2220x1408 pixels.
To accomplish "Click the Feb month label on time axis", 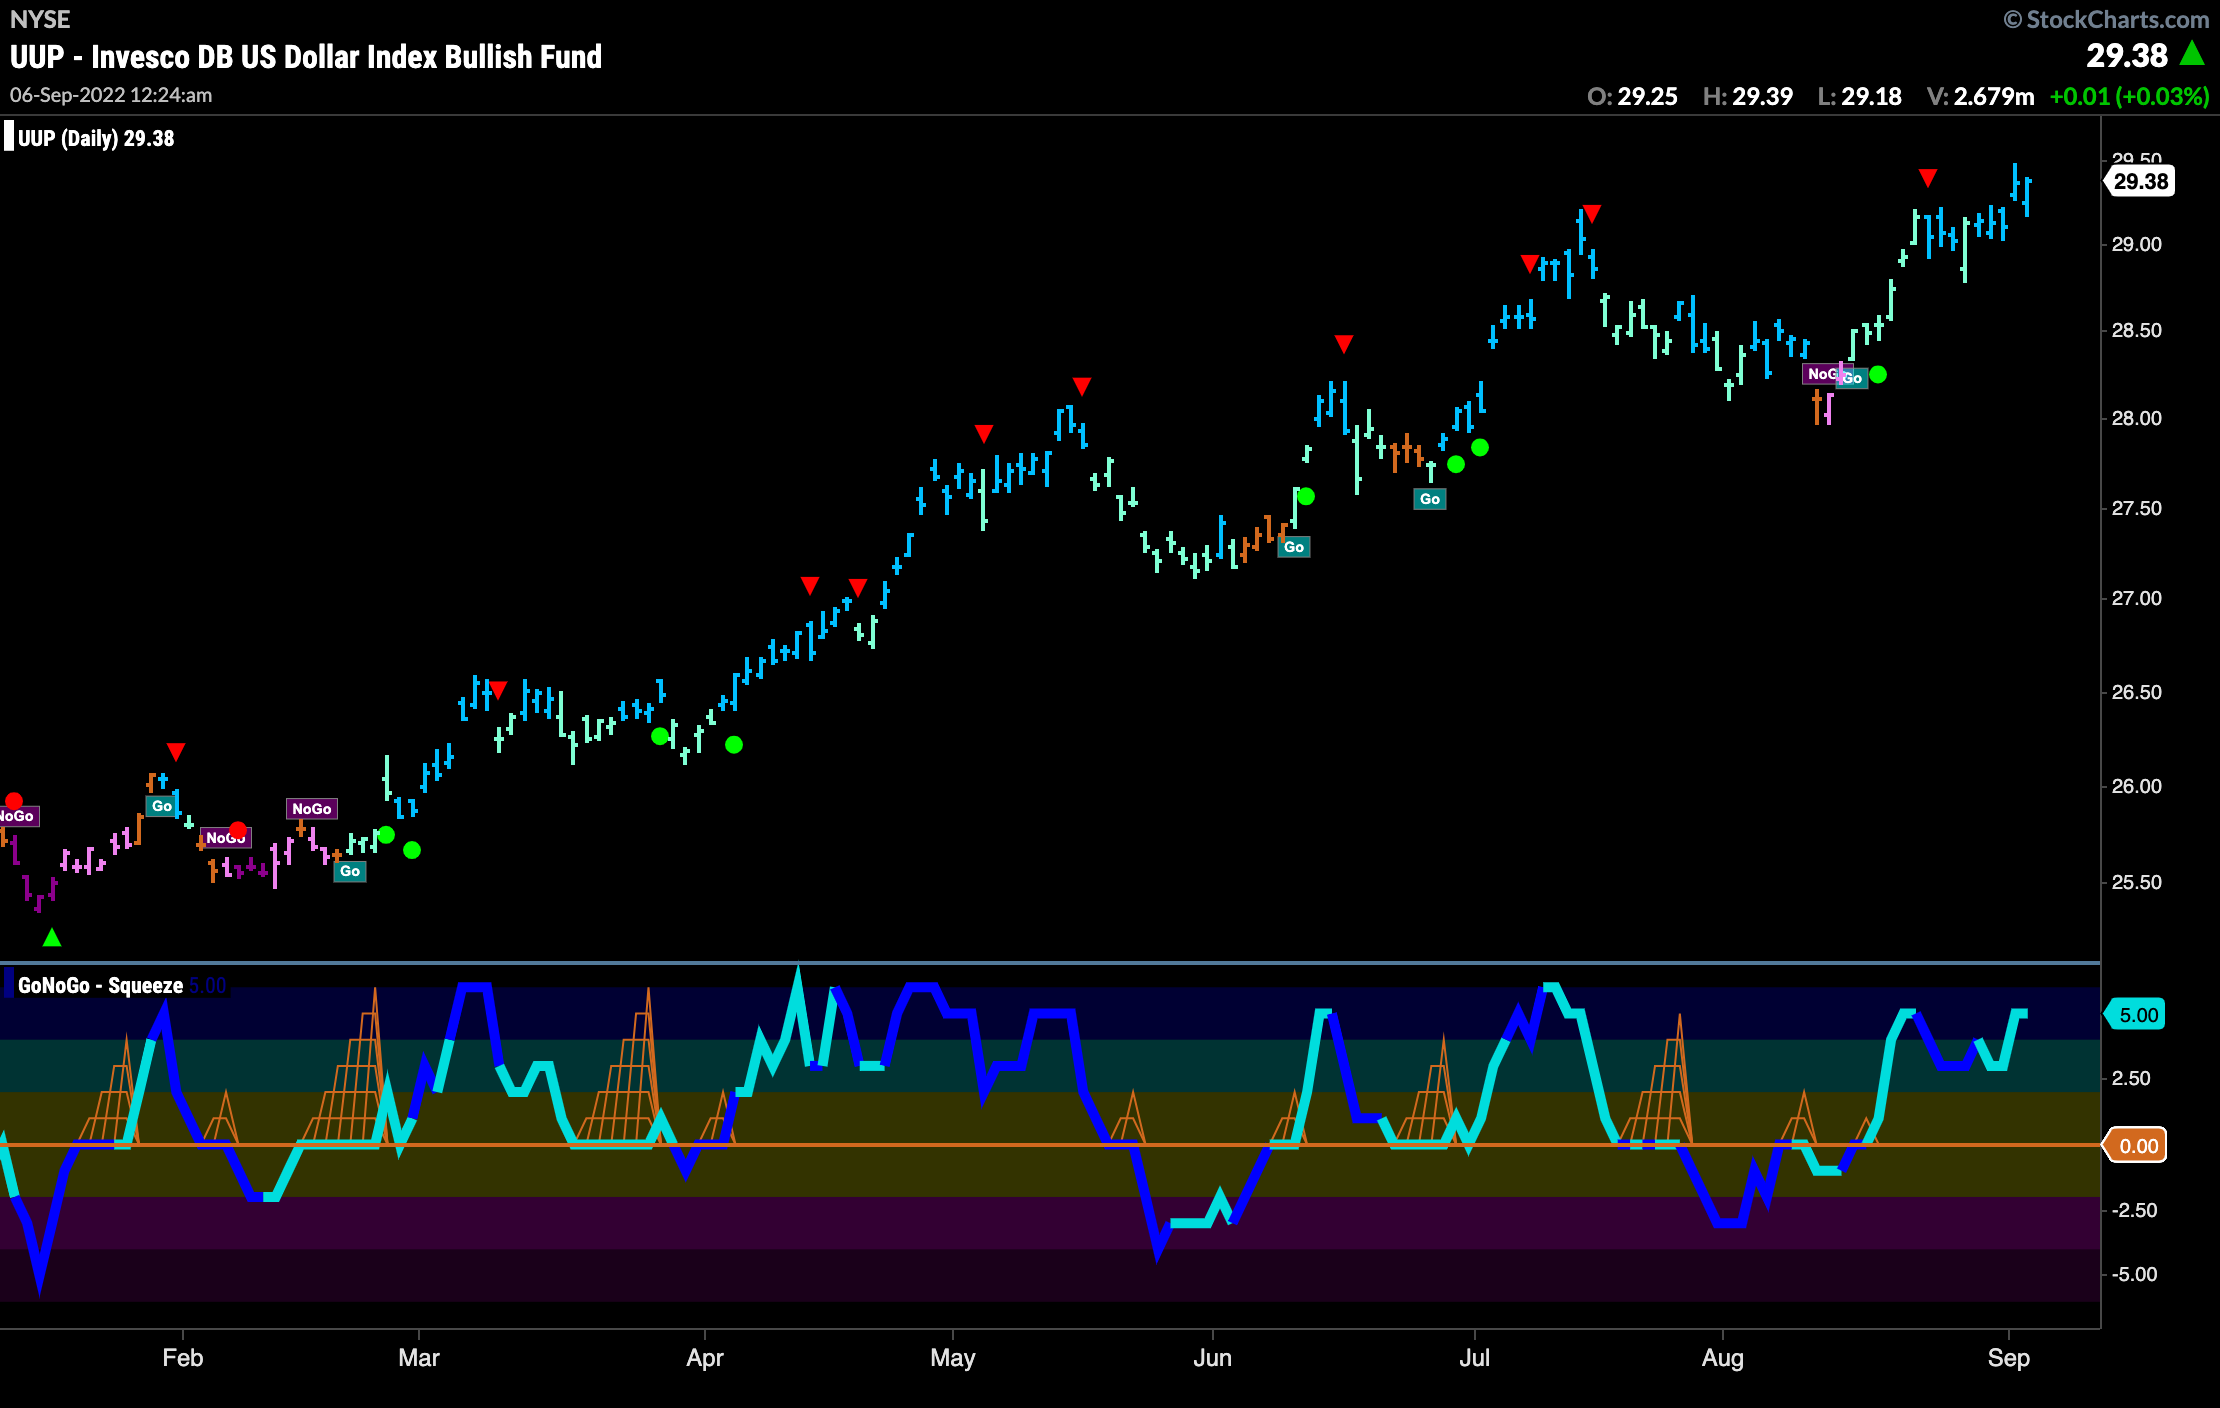I will [x=183, y=1357].
